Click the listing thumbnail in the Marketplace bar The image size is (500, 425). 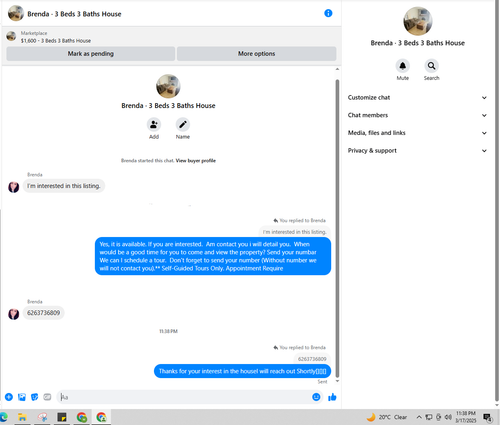point(11,36)
